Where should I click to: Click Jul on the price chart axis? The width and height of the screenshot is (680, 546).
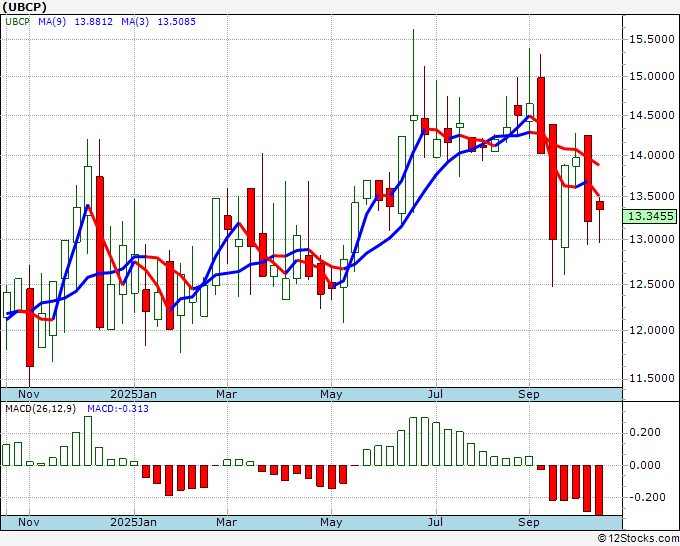(435, 394)
